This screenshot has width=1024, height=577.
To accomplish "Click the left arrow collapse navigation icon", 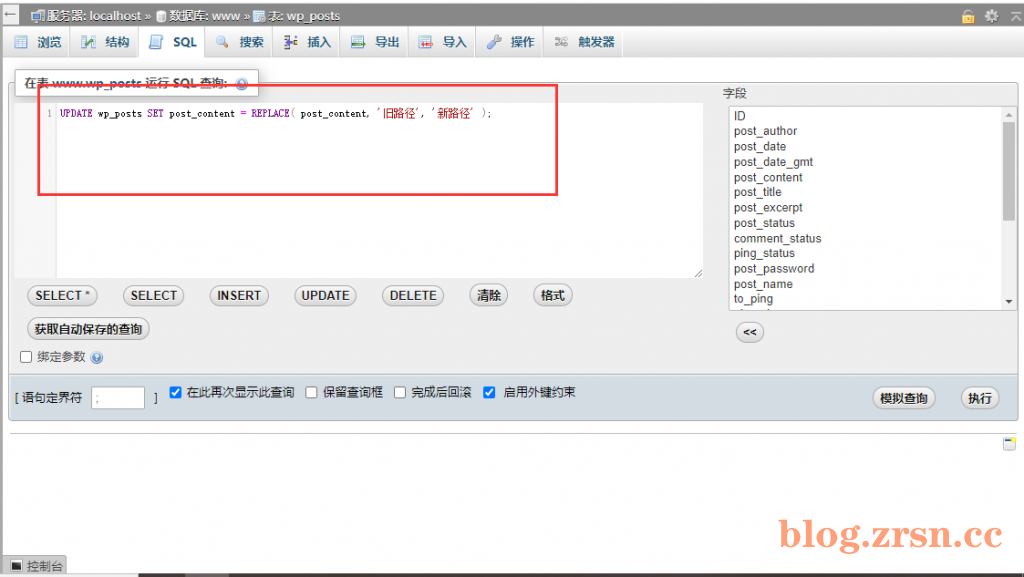I will coord(10,14).
